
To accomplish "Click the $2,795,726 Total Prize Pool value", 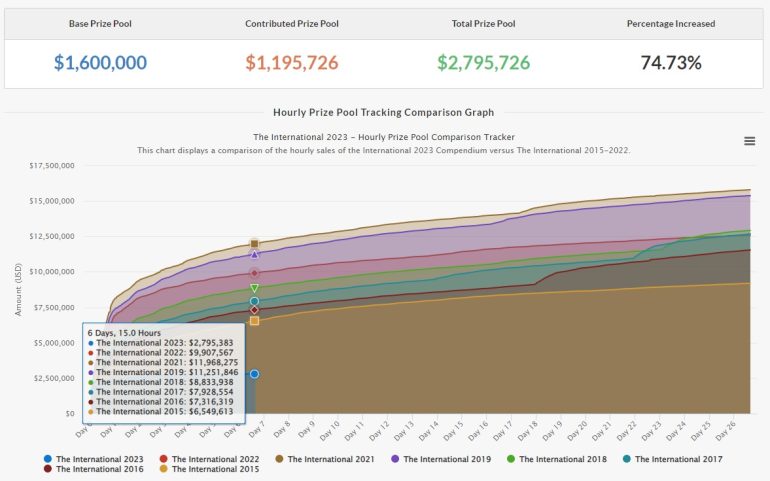I will coord(483,62).
